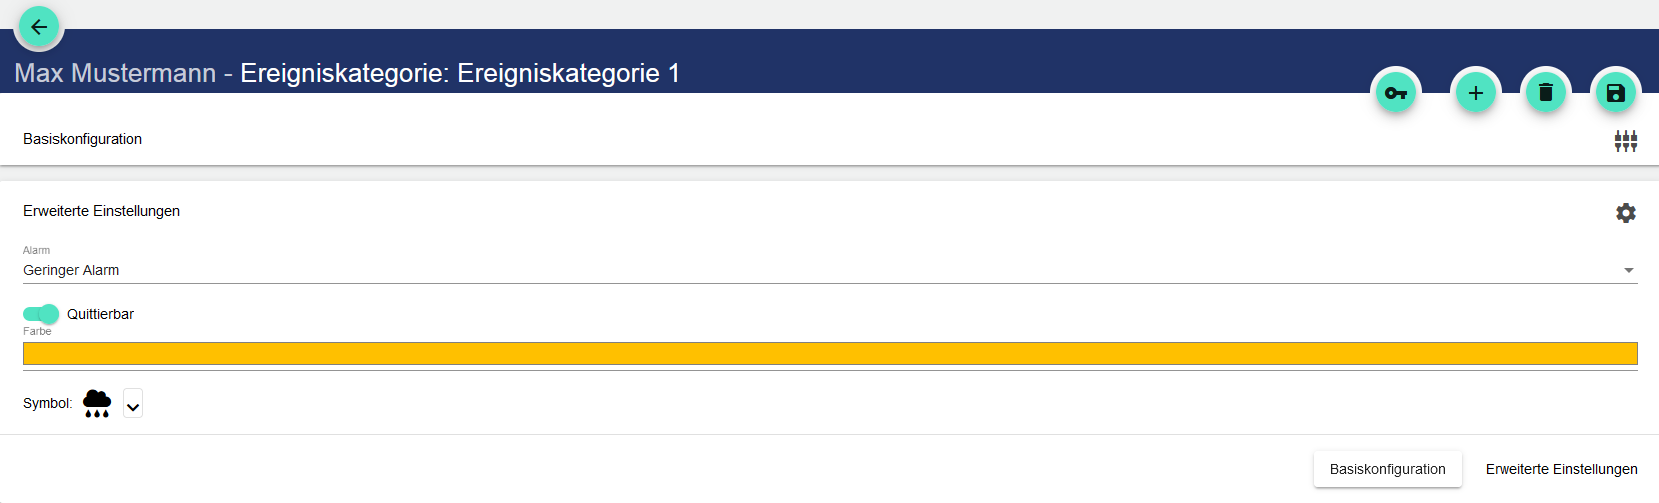The height and width of the screenshot is (503, 1659).
Task: Click Max Mustermann in the page title
Action: tap(115, 73)
